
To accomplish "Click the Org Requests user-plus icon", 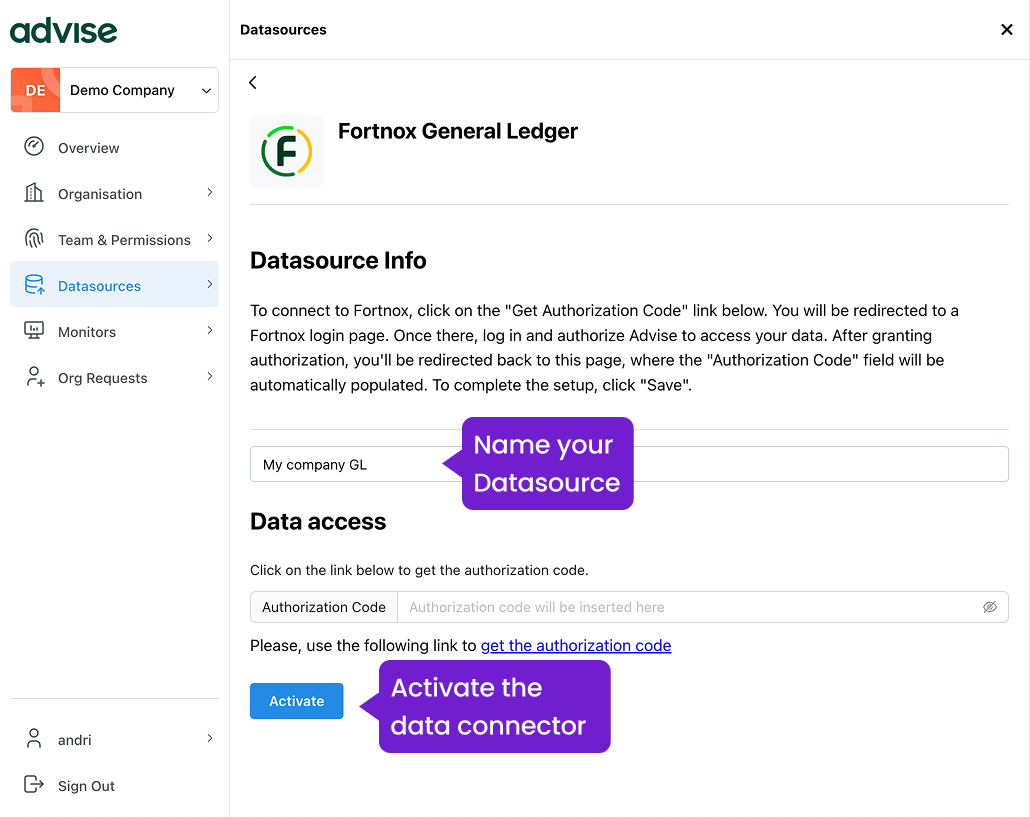I will pos(34,377).
